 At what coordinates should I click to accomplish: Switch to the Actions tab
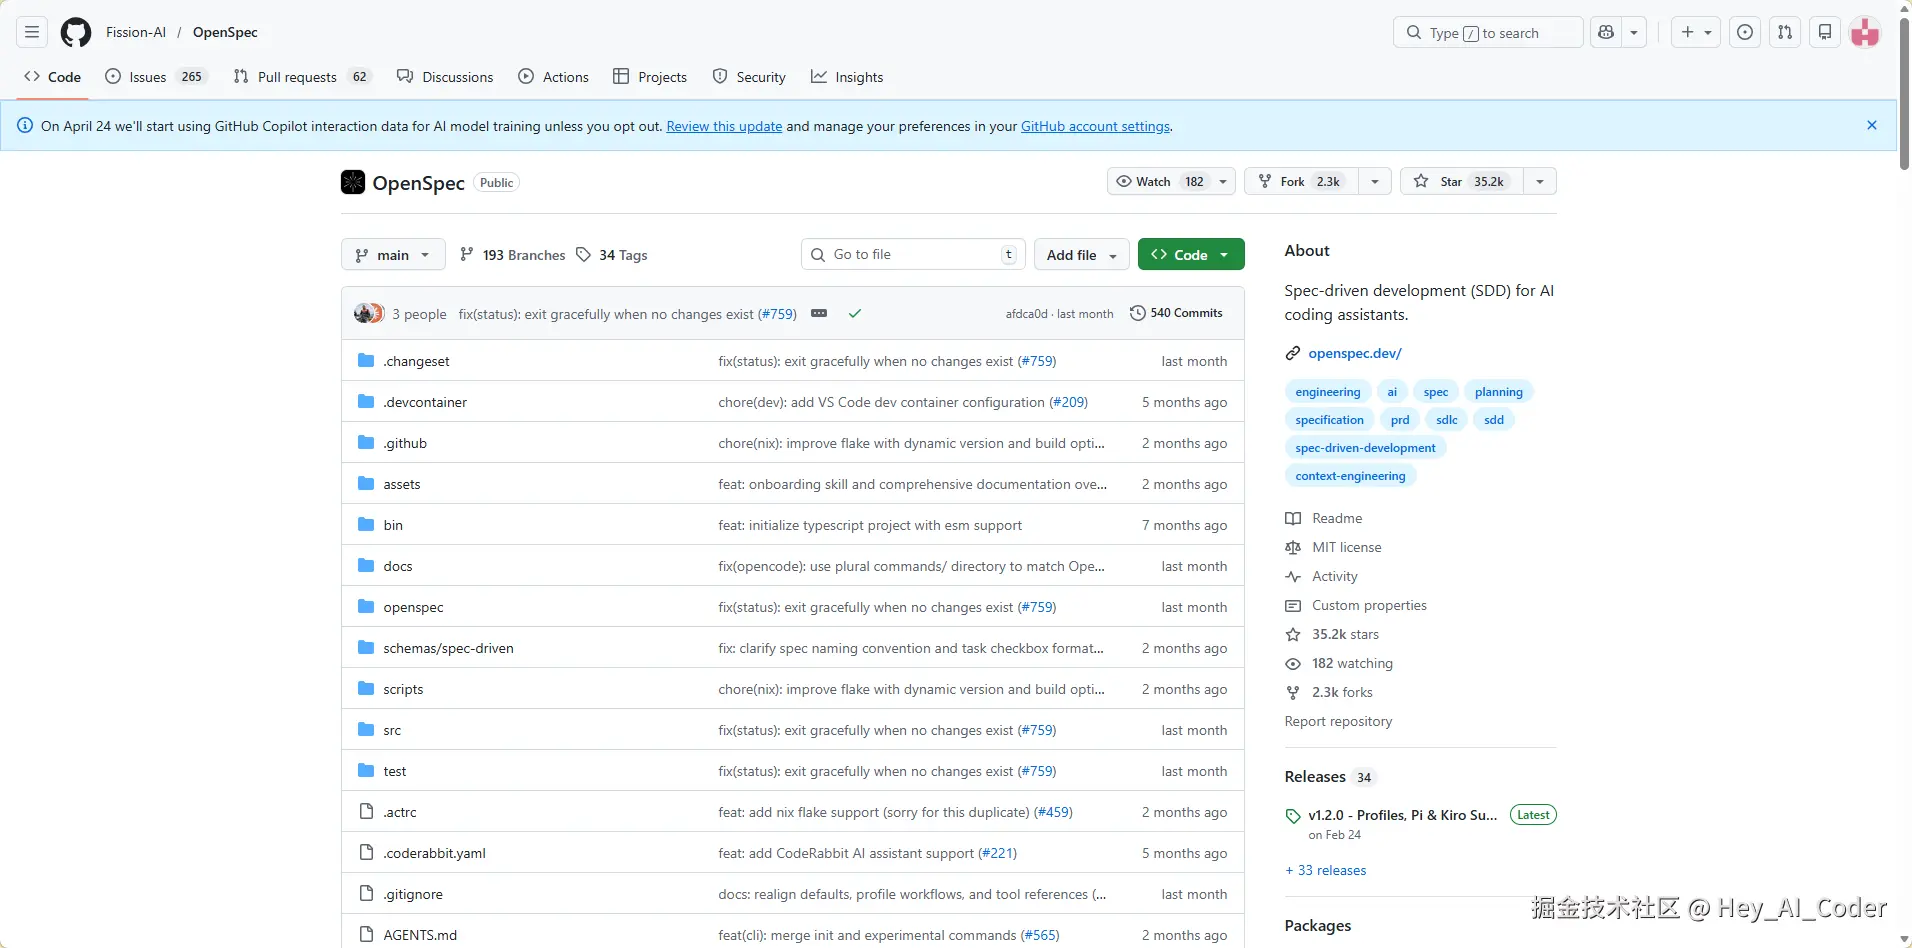554,77
